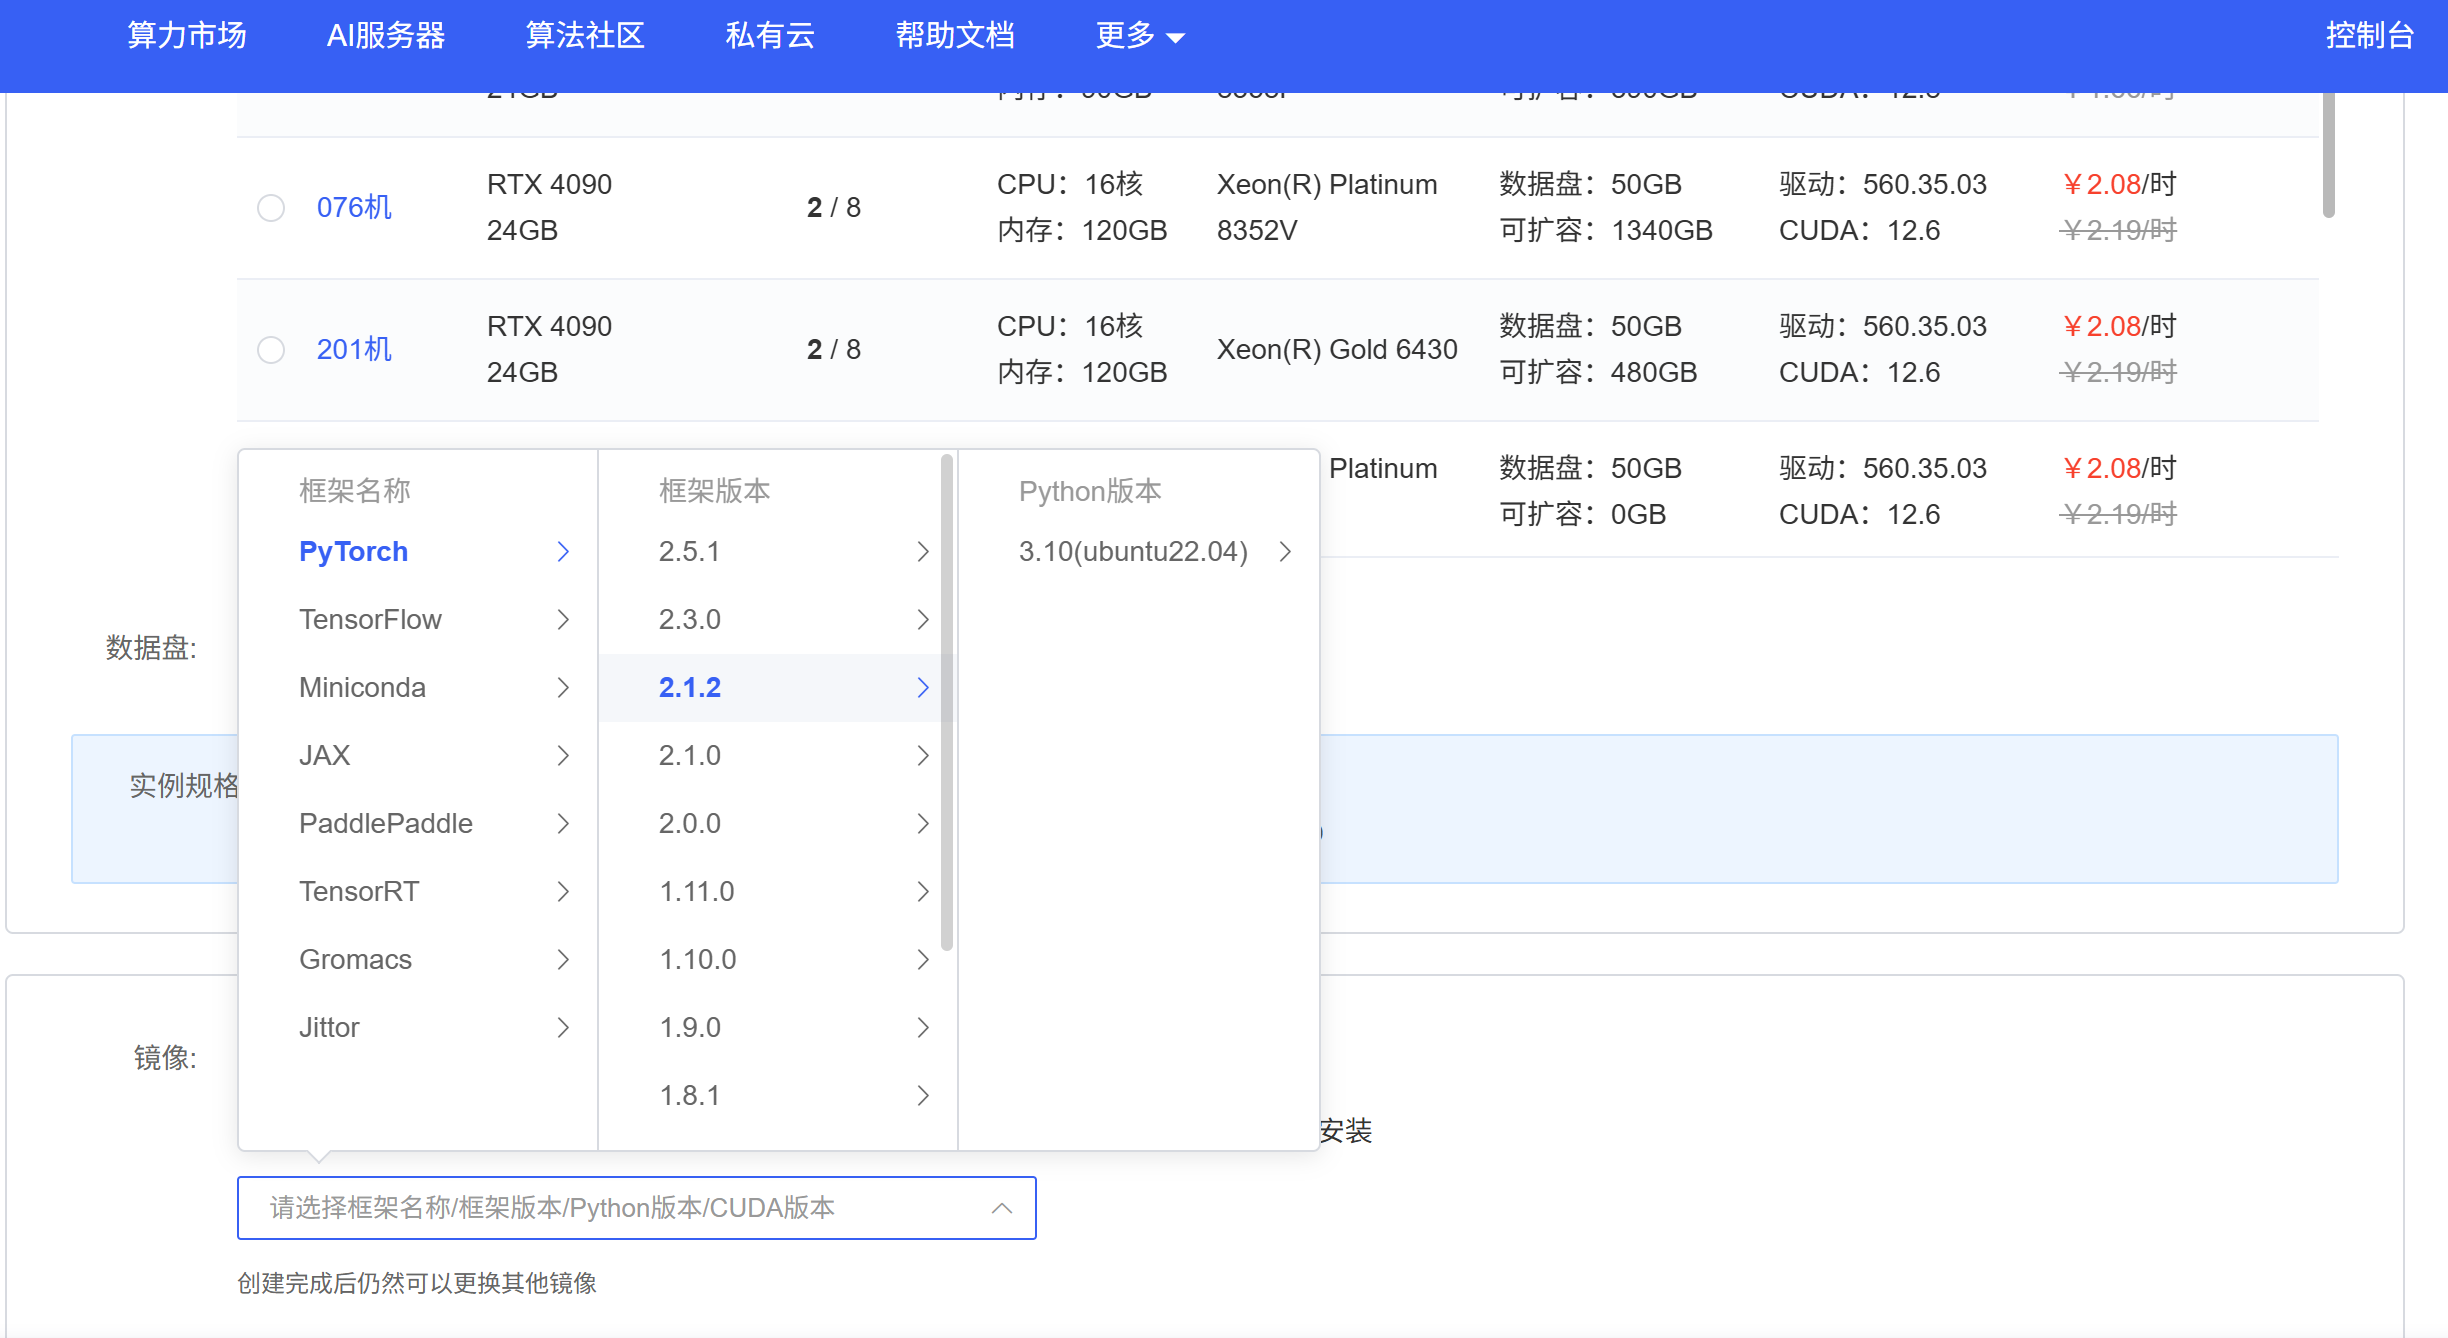Screen dimensions: 2448x1338
Task: Click the chevron next to PaddlePaddle
Action: click(x=563, y=824)
